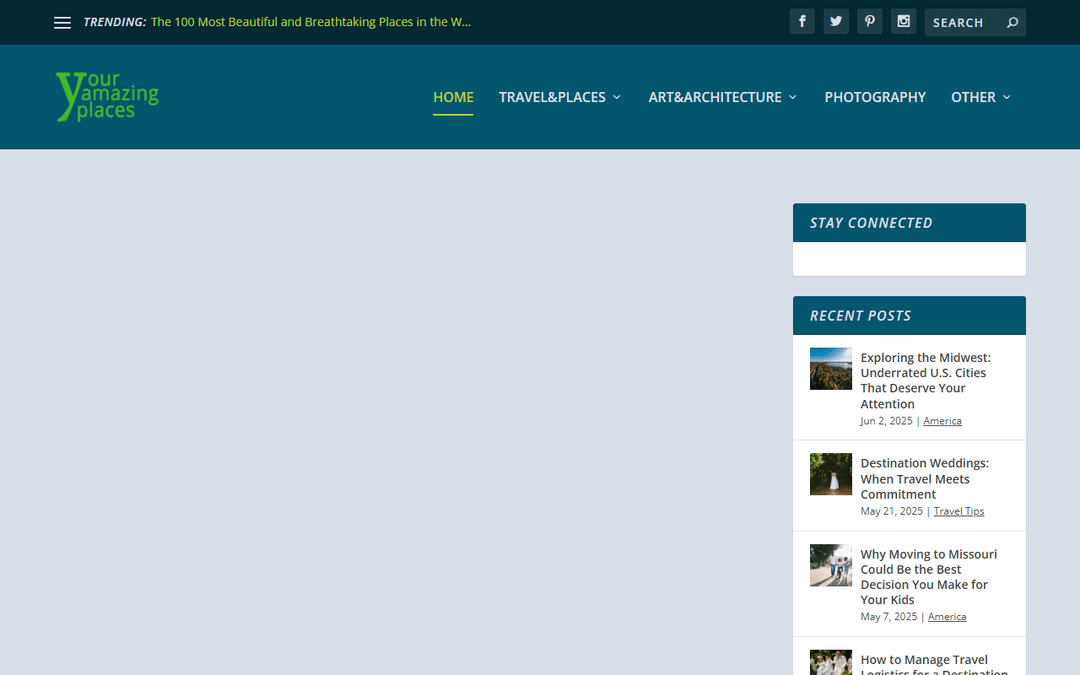Viewport: 1080px width, 675px height.
Task: Open the hamburger menu icon
Action: [62, 23]
